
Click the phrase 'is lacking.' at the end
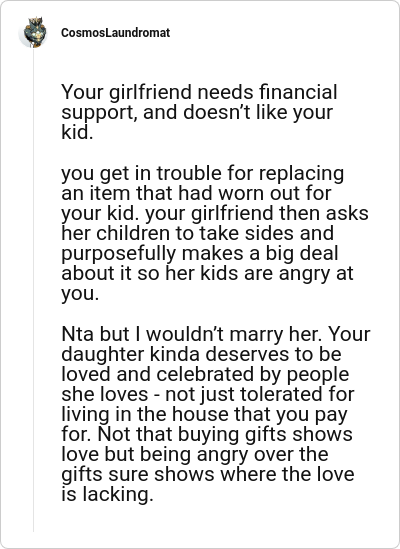tap(107, 495)
